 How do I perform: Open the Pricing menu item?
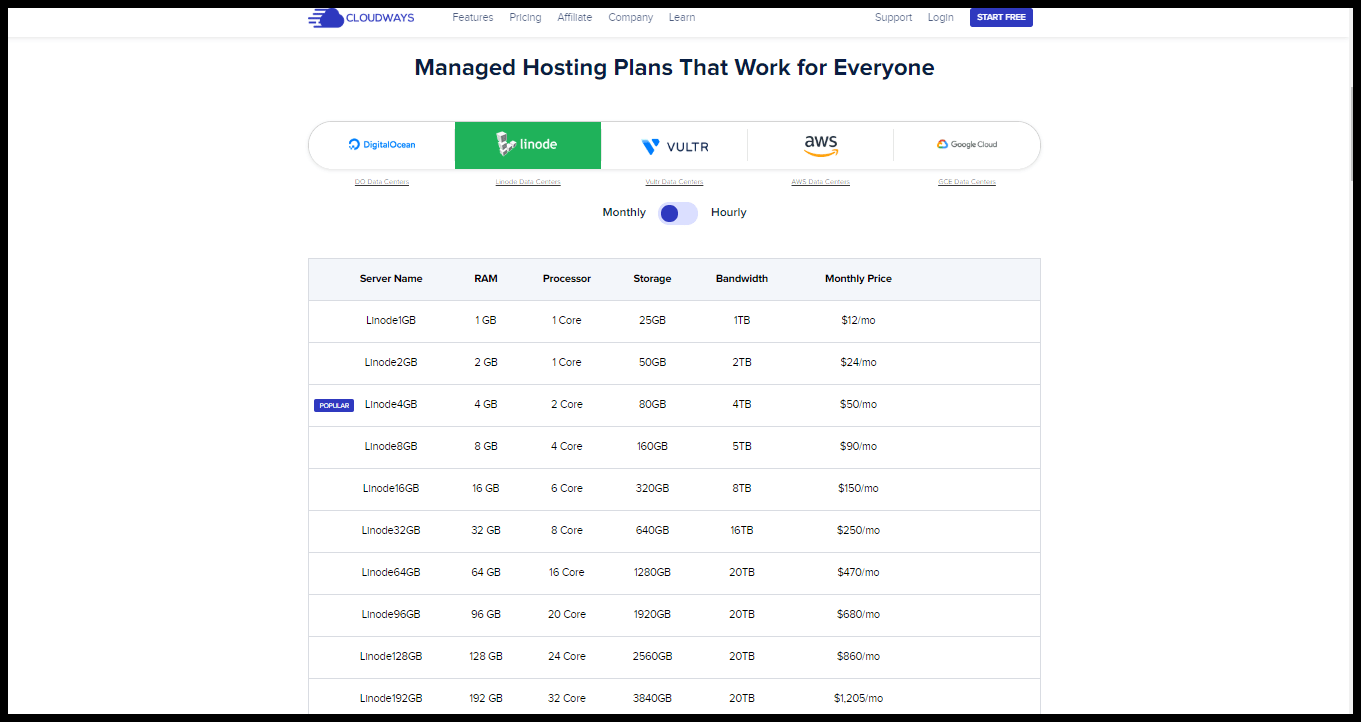point(525,17)
